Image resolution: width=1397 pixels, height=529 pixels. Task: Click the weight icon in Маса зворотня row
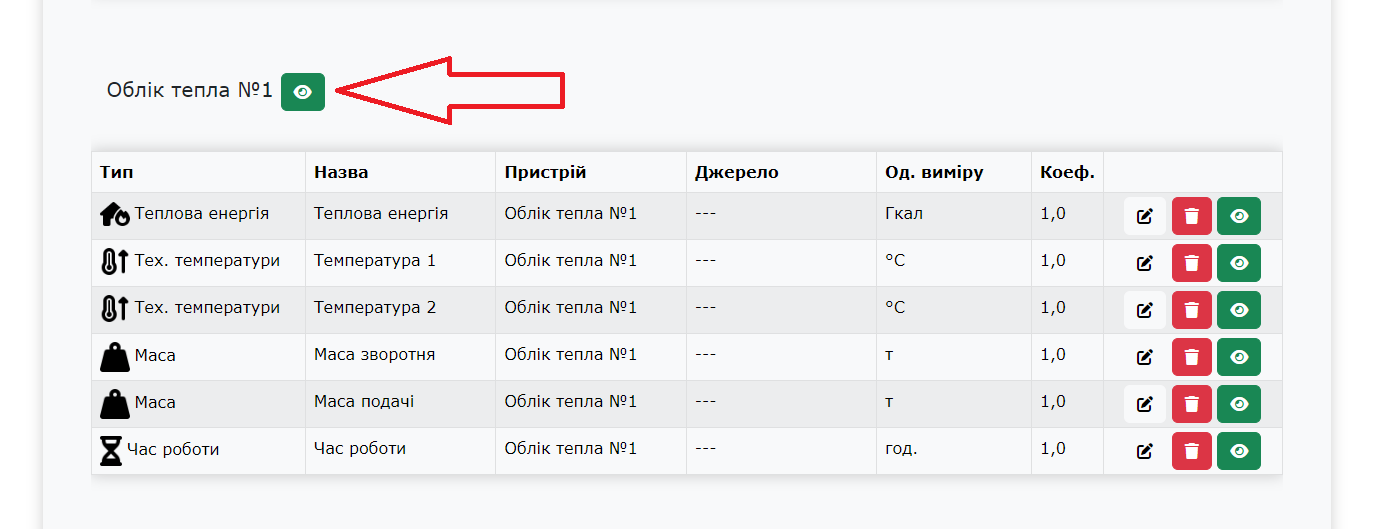point(115,356)
